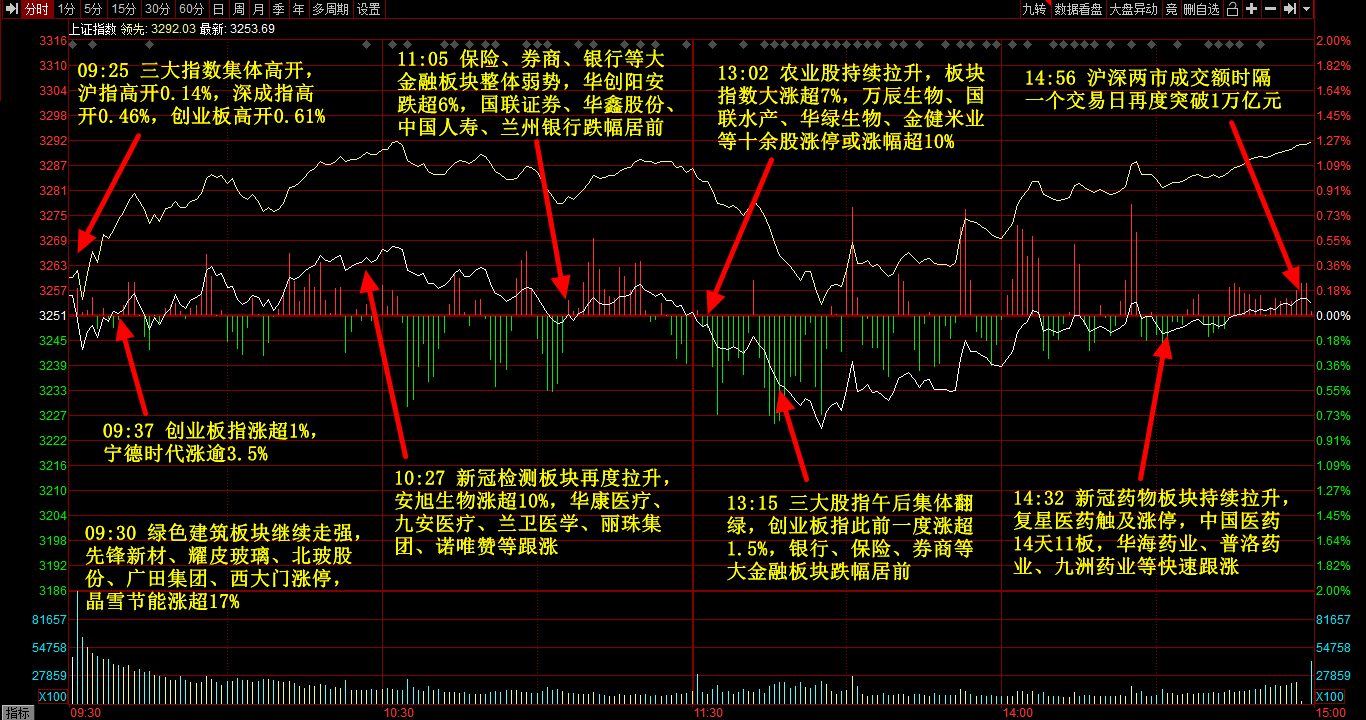This screenshot has width=1366, height=720.
Task: Click the collapse arrow icon at top-left
Action: (x=10, y=9)
